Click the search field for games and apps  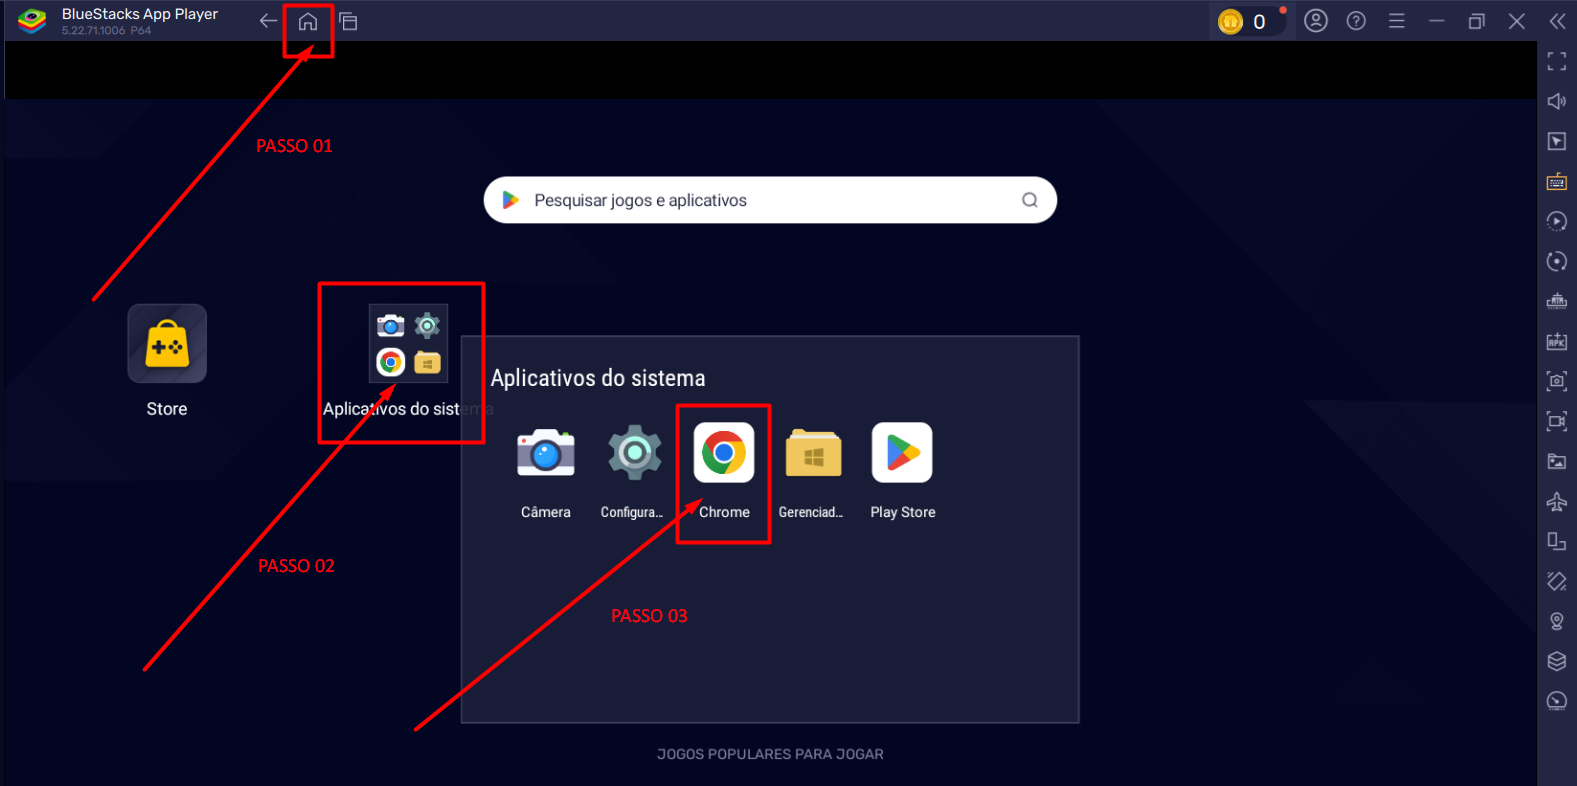click(770, 200)
